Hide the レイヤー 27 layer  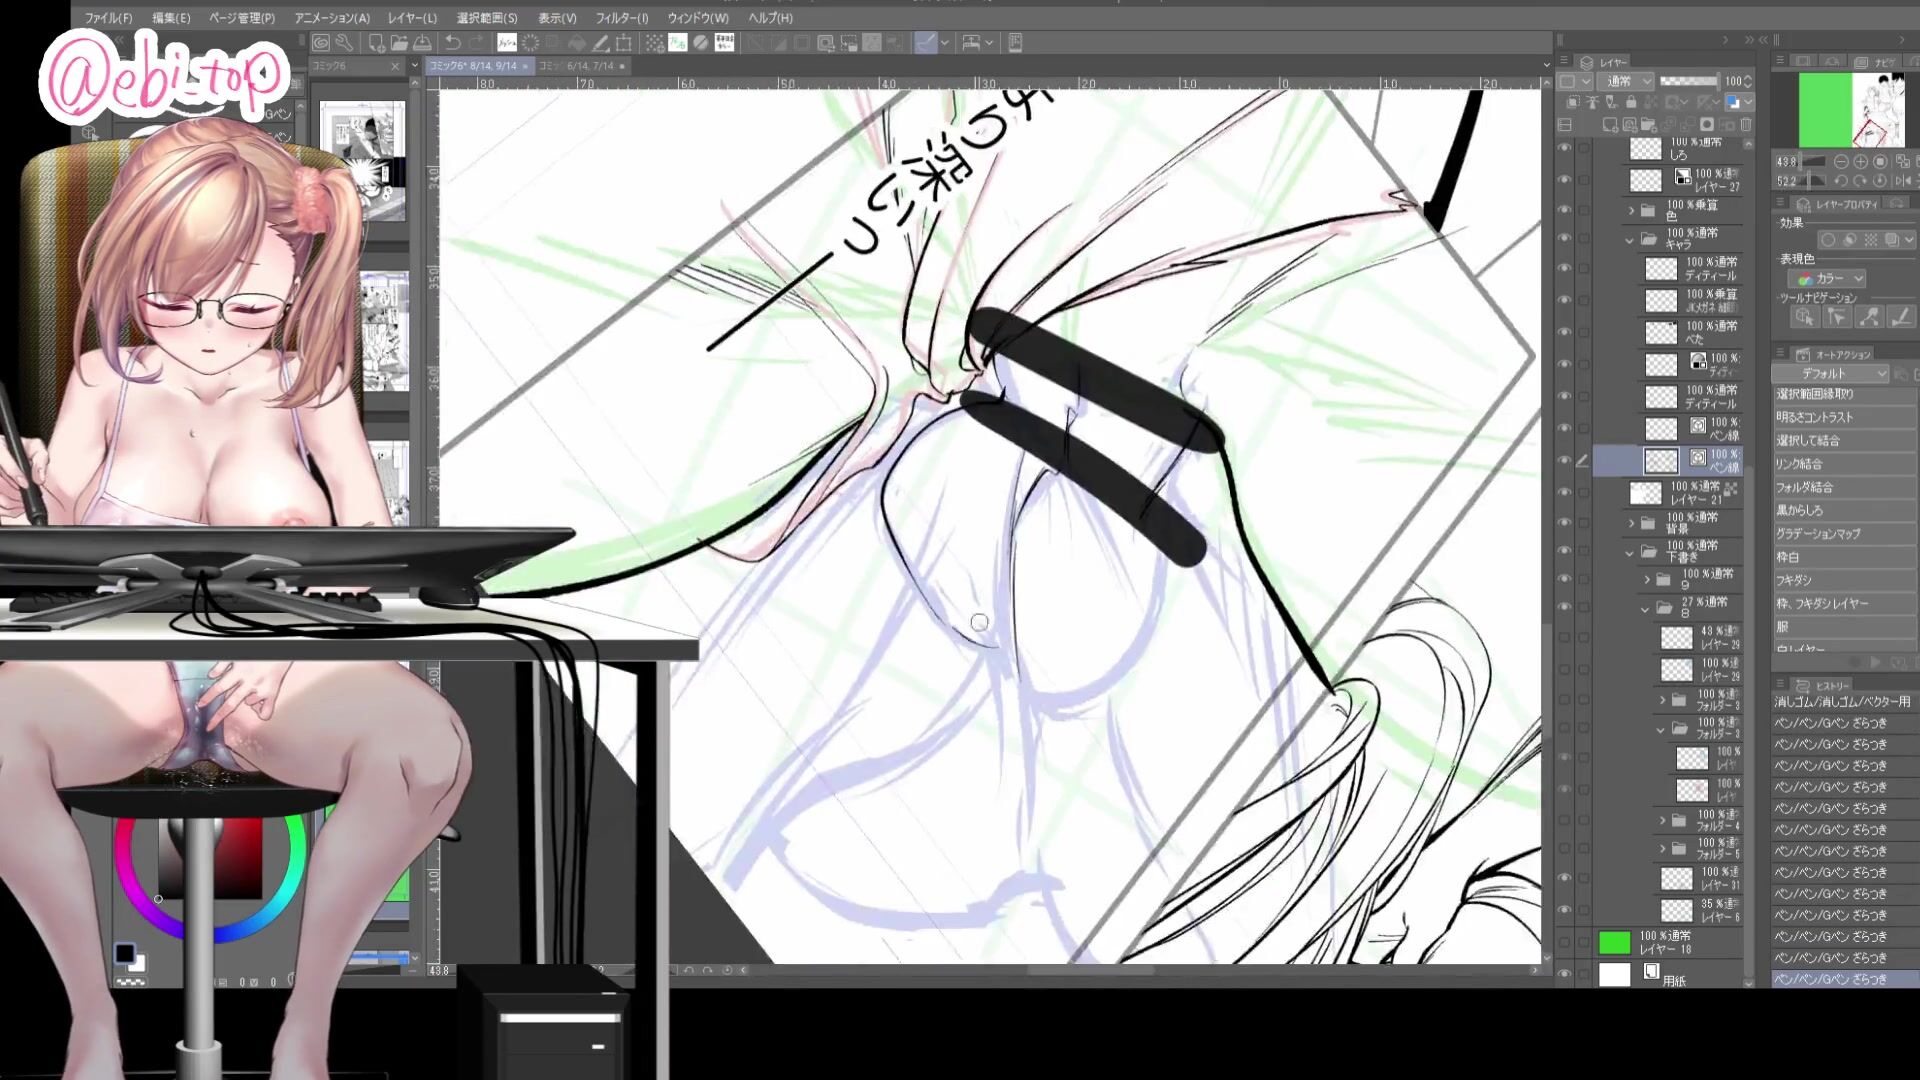(1564, 180)
